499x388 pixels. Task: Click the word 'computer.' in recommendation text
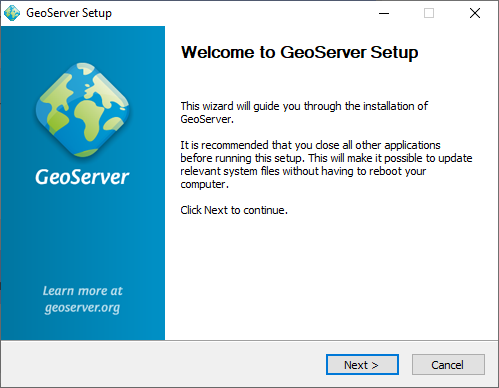point(205,184)
